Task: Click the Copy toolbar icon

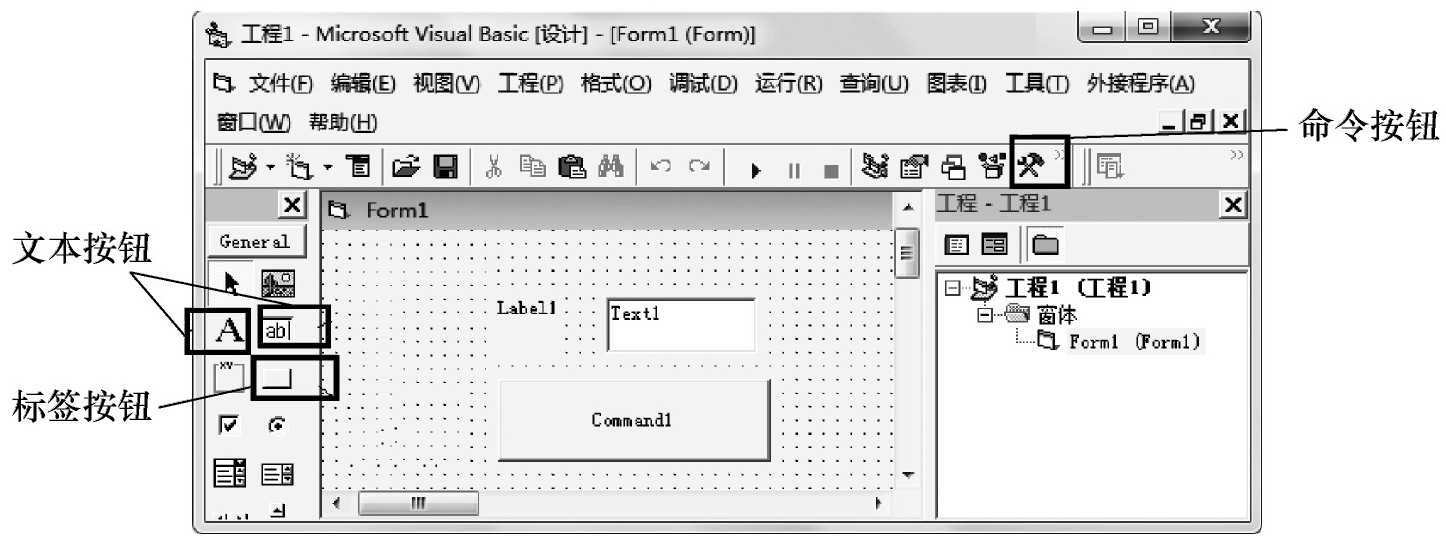Action: (x=533, y=168)
